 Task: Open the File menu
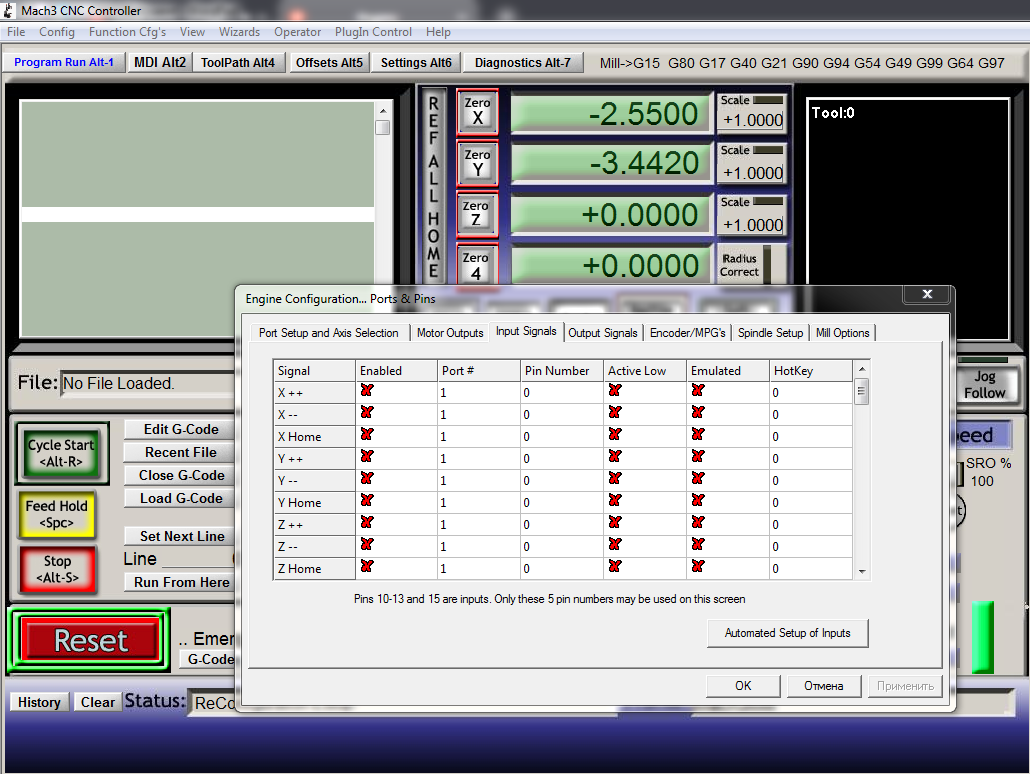tap(16, 32)
